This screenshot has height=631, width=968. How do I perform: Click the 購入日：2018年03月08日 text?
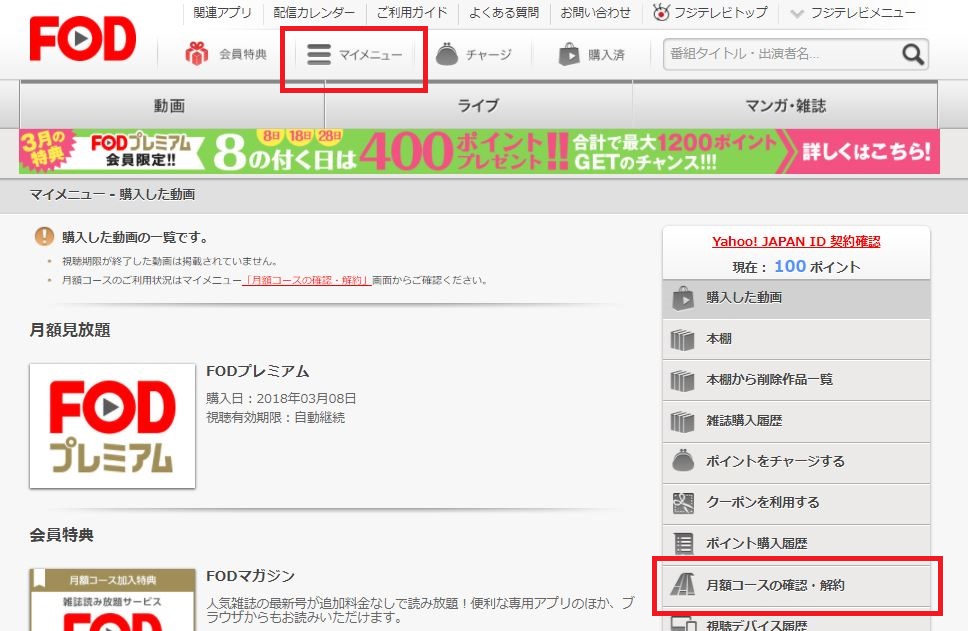click(x=281, y=399)
